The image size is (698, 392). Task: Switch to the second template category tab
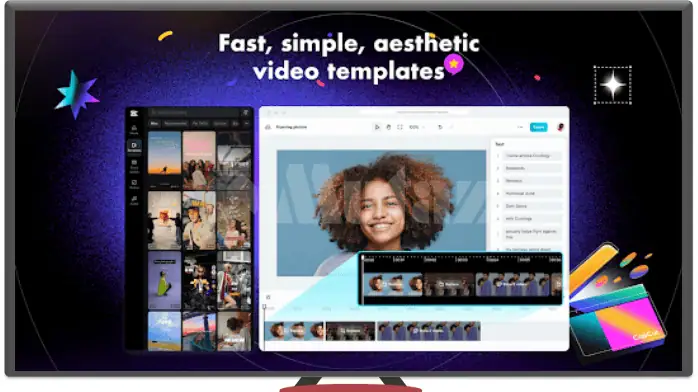coord(175,123)
